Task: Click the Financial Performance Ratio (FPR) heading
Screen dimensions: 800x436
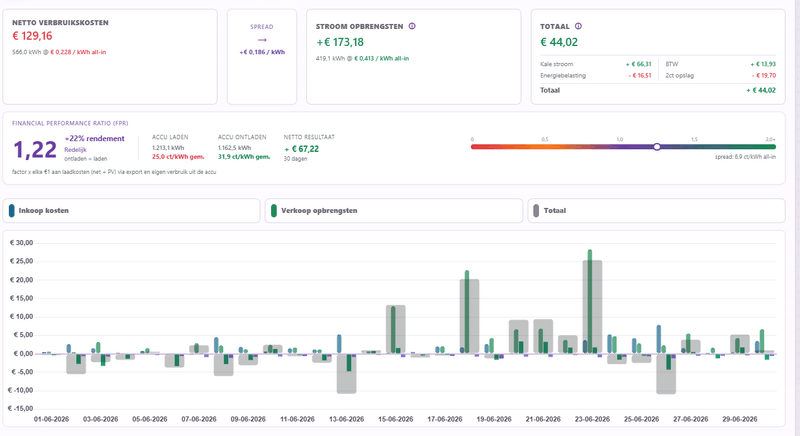Action: point(70,123)
